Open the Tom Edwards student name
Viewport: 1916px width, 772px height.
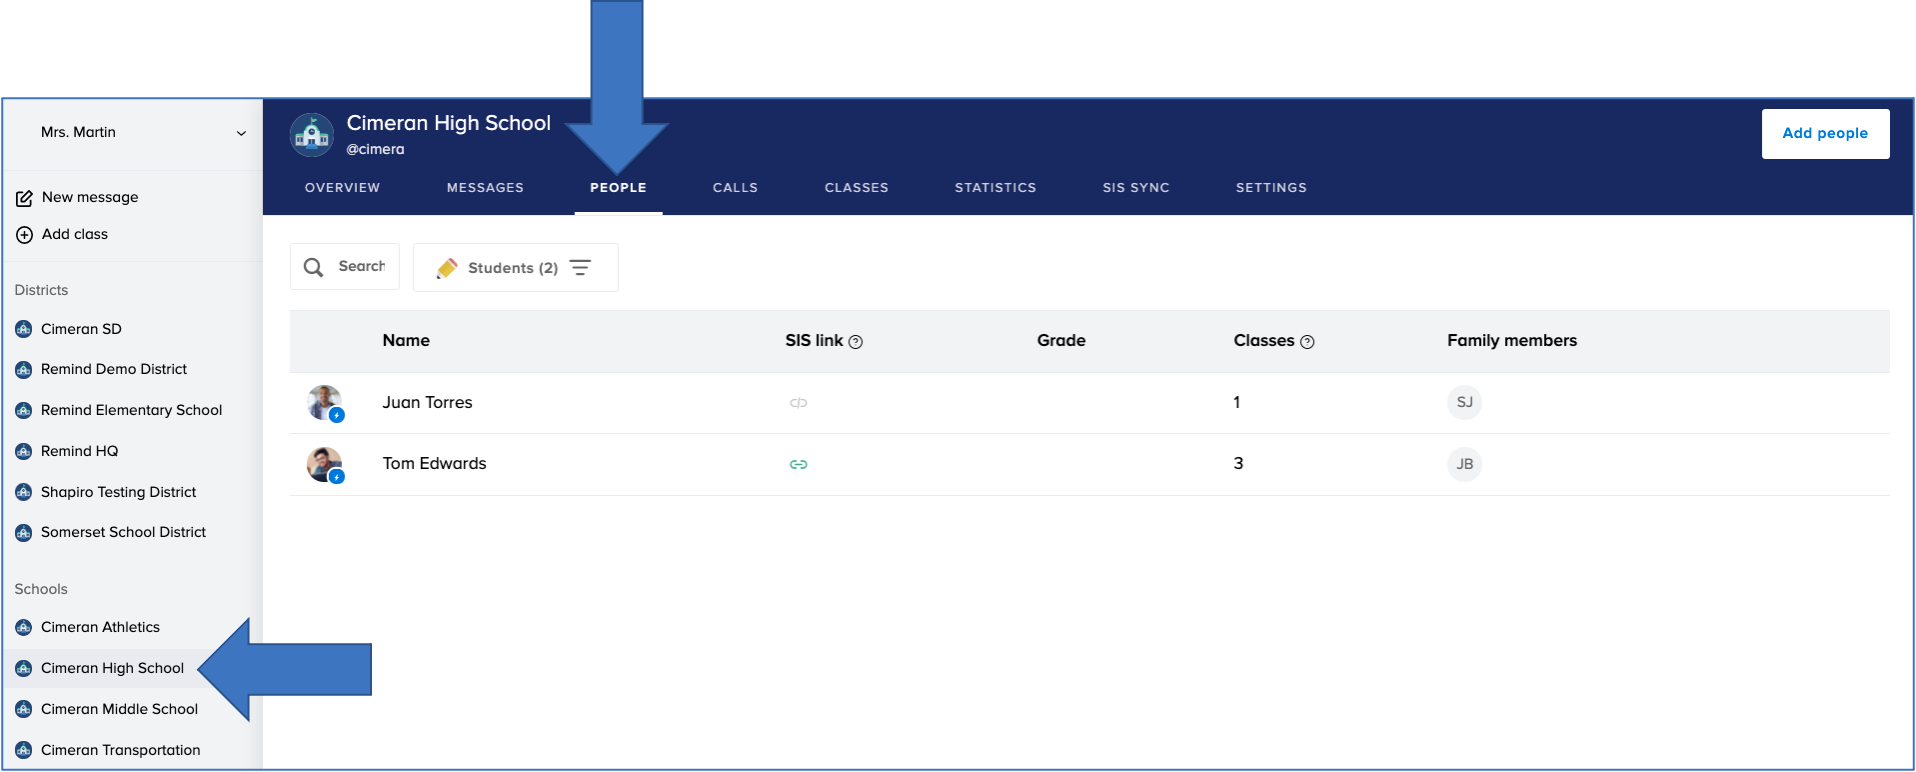[x=434, y=464]
